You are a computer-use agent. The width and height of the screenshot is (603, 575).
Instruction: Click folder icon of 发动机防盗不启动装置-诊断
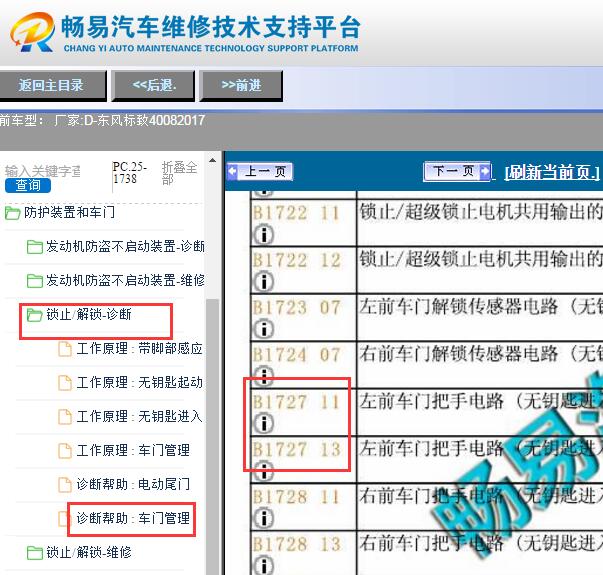click(35, 247)
